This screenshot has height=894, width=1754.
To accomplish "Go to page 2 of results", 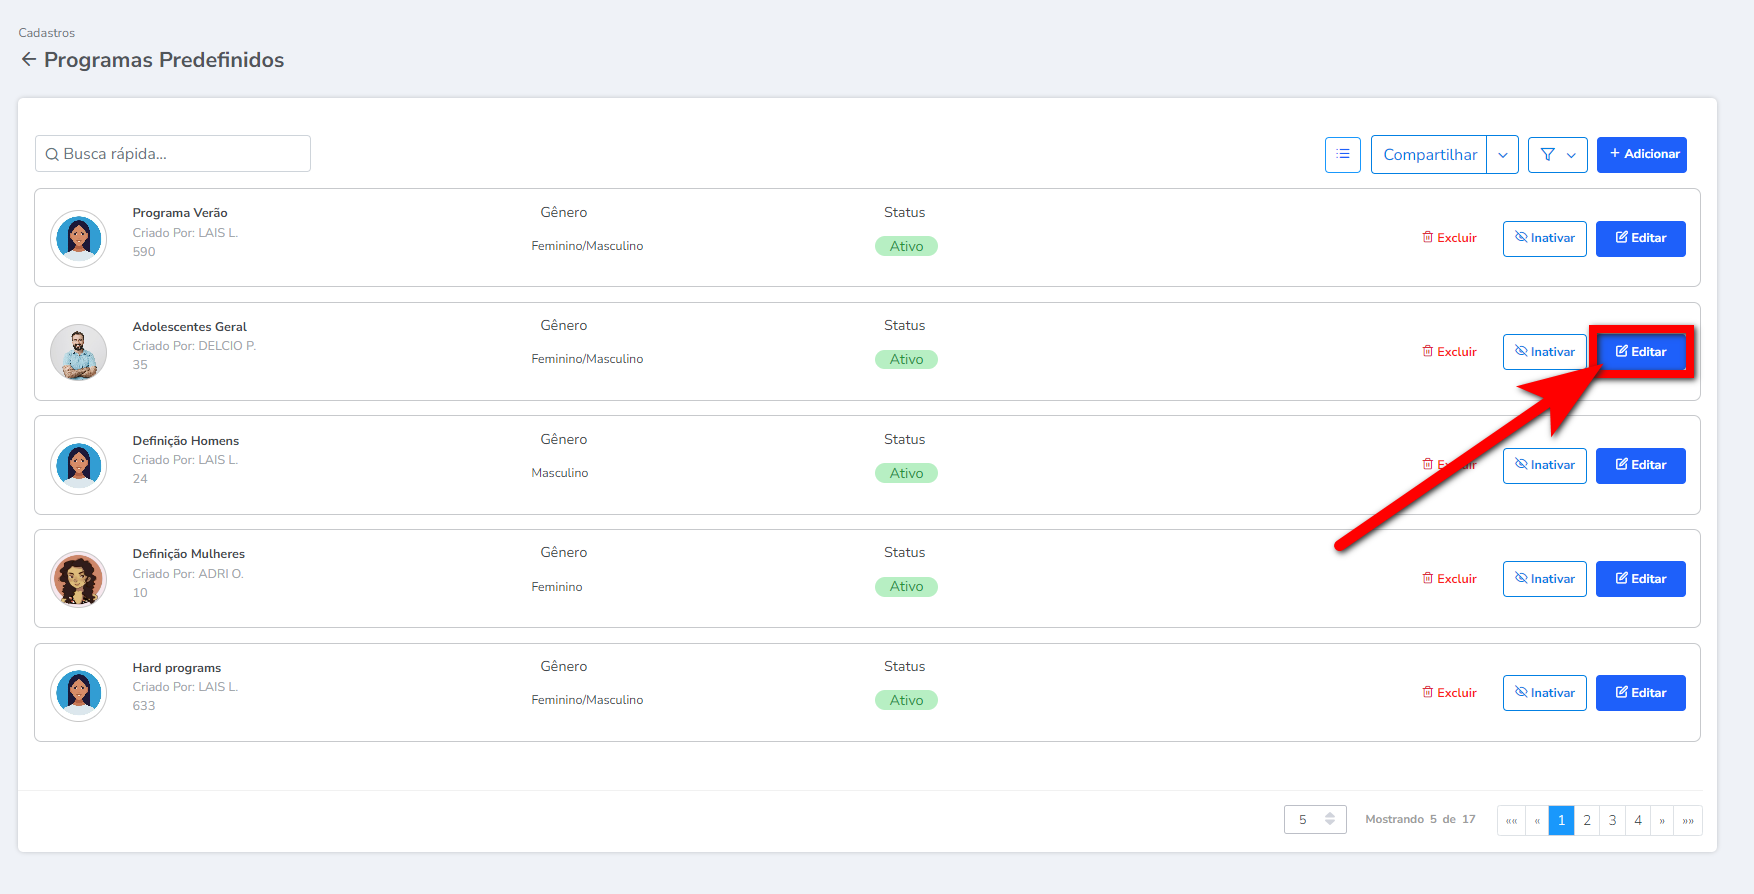I will pyautogui.click(x=1586, y=820).
